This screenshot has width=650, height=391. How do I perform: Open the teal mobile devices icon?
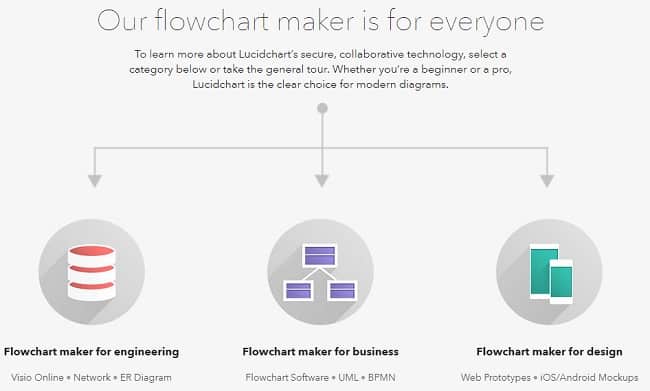[x=551, y=273]
